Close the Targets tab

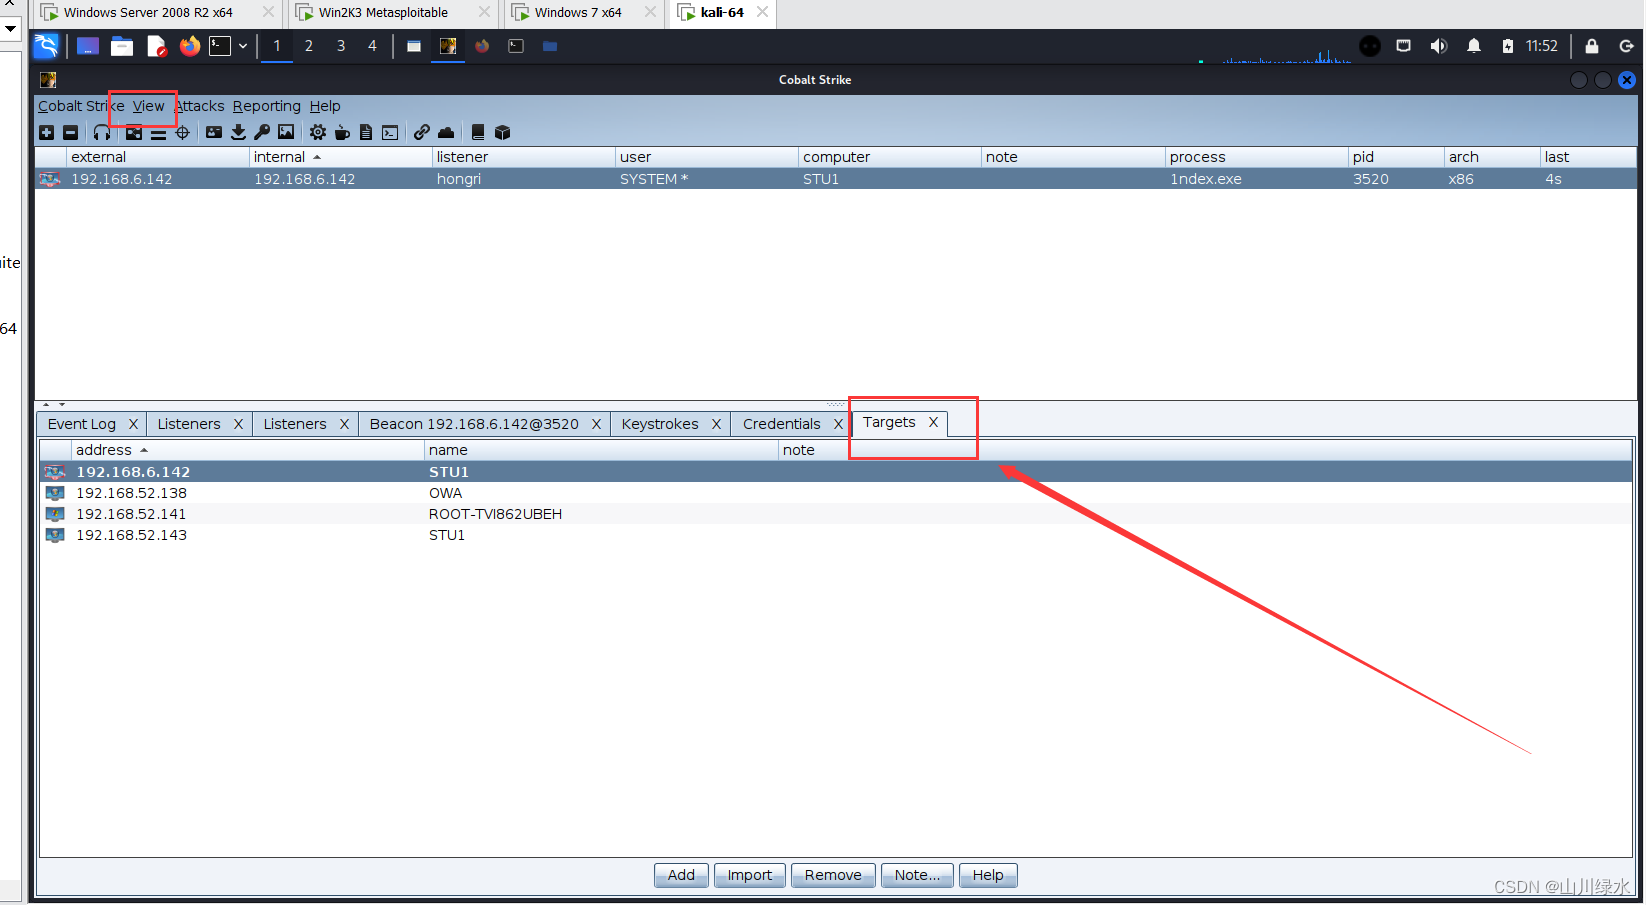click(x=933, y=422)
